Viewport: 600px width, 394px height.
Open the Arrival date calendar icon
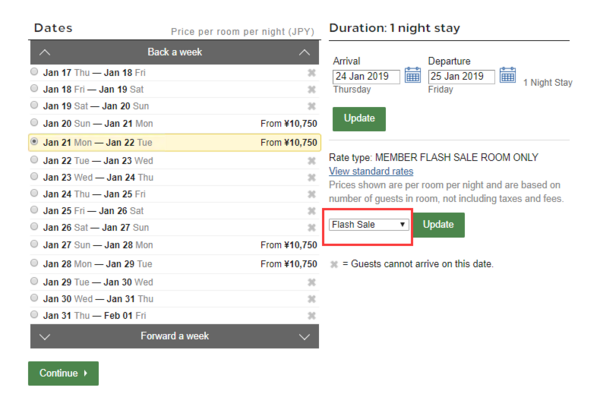point(412,75)
